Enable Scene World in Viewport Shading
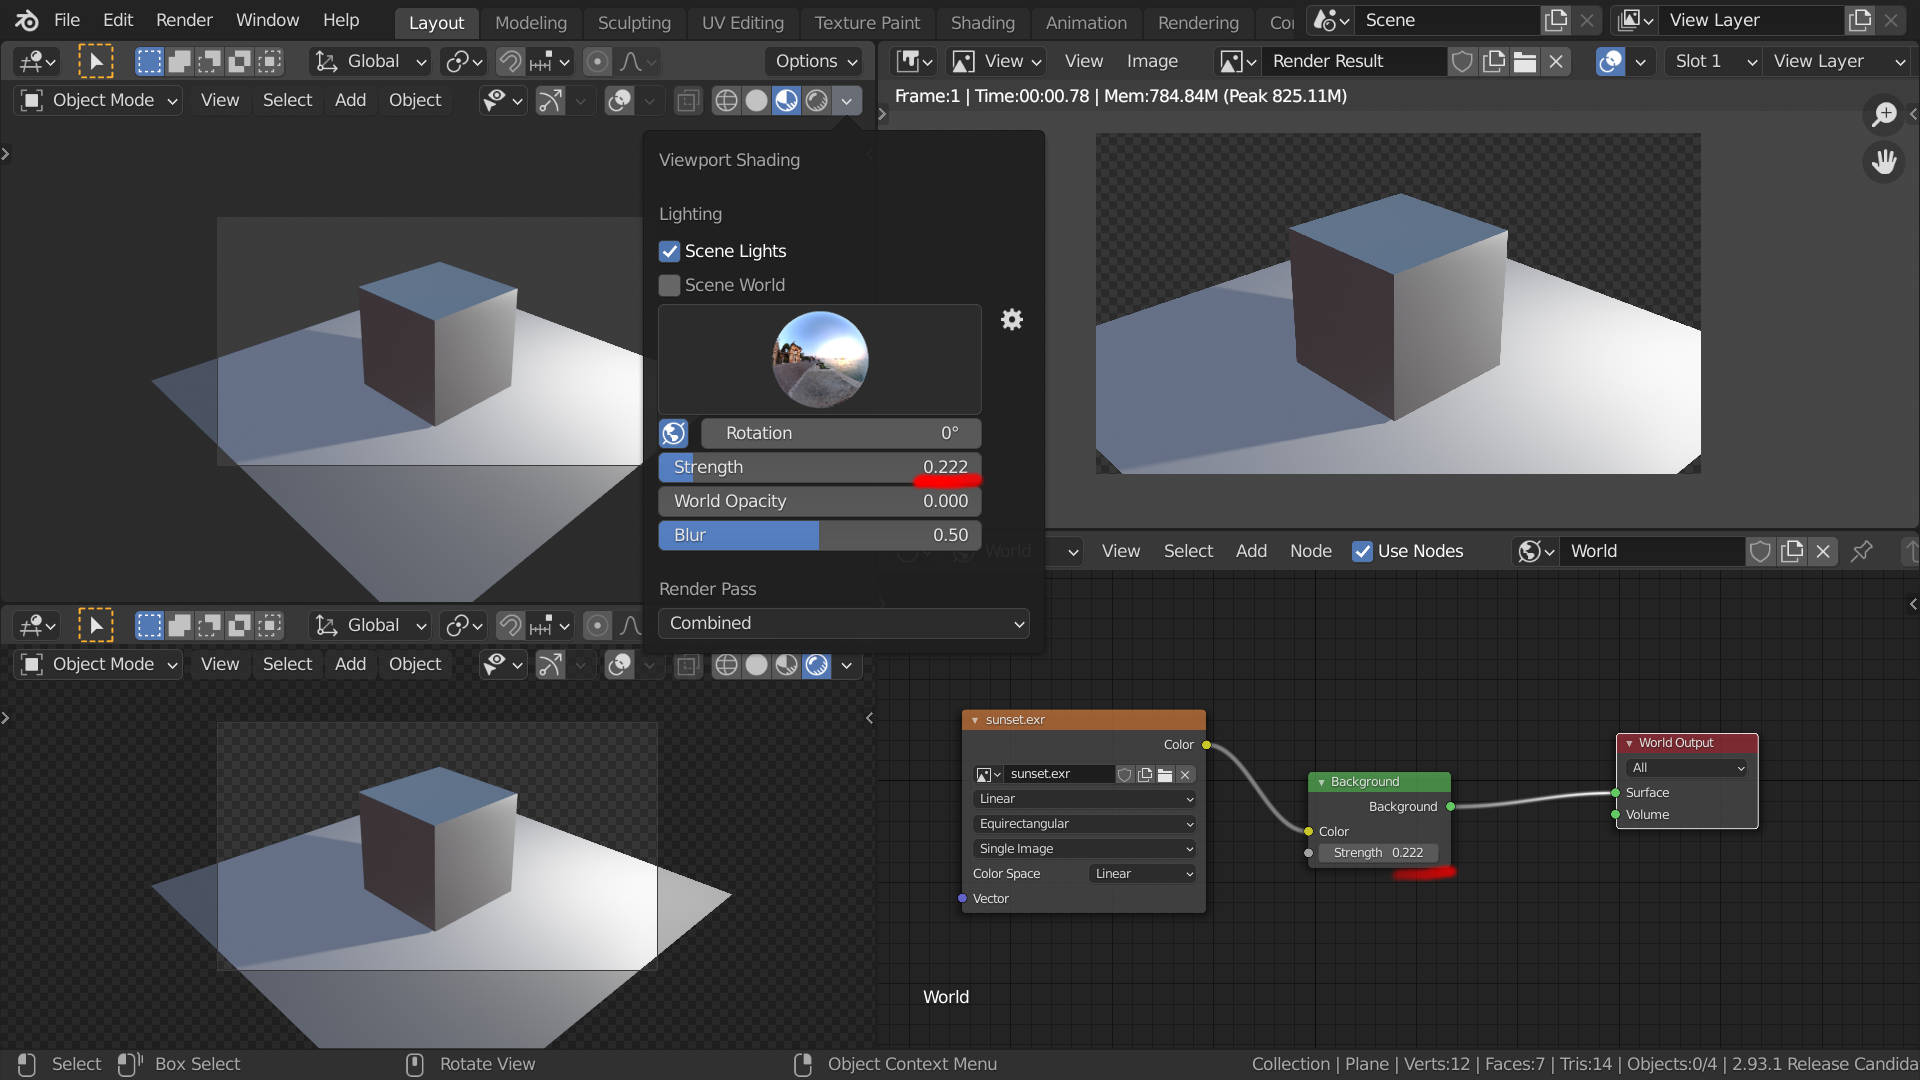The width and height of the screenshot is (1920, 1080). coord(669,285)
